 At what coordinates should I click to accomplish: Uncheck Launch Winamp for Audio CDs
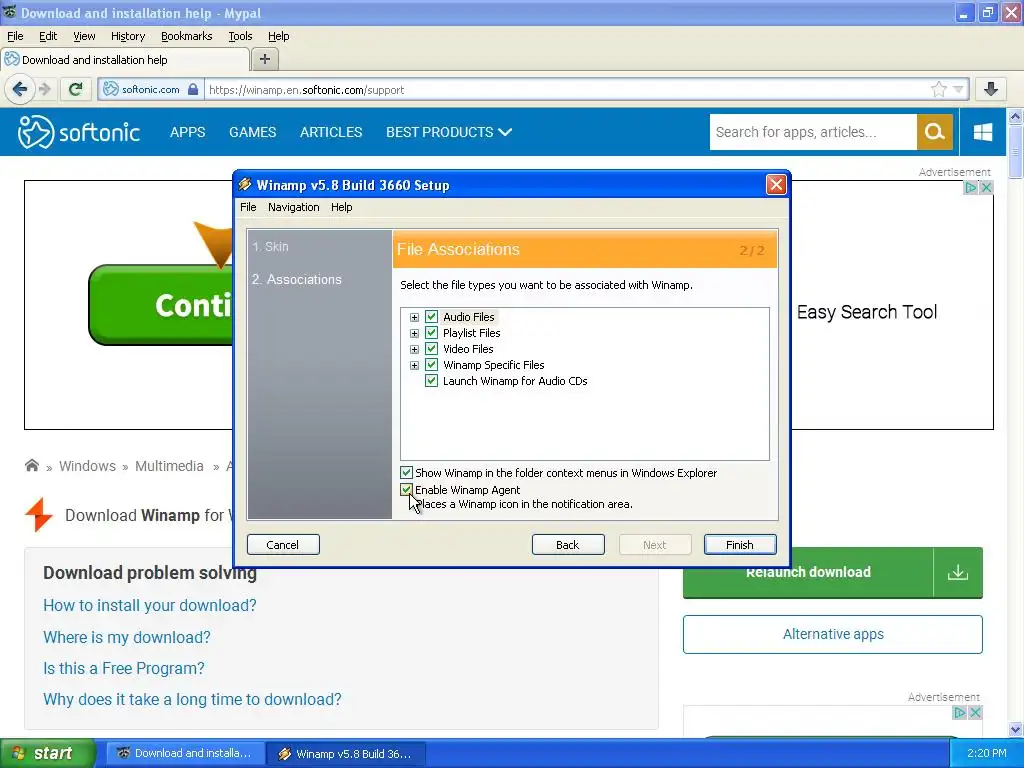[x=431, y=381]
